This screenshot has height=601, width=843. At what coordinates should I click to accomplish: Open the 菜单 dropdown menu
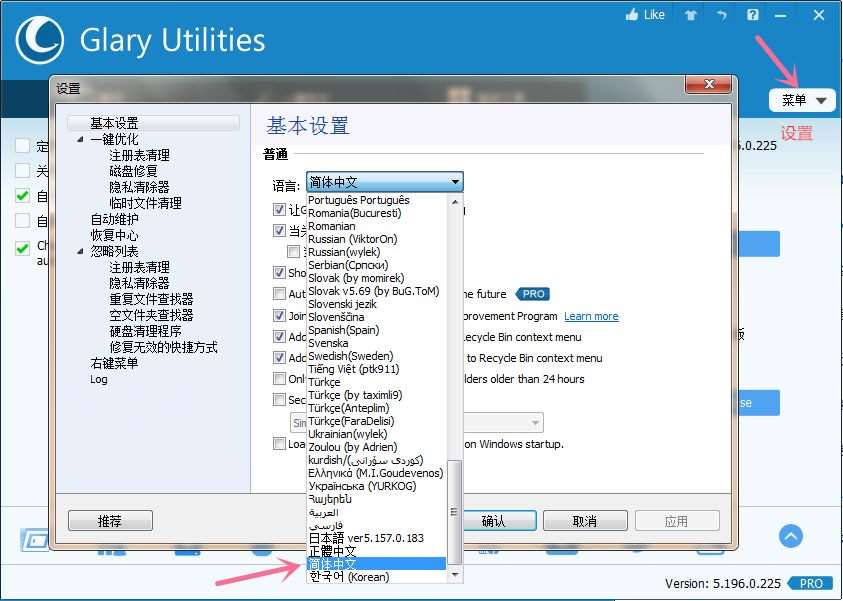pyautogui.click(x=802, y=100)
